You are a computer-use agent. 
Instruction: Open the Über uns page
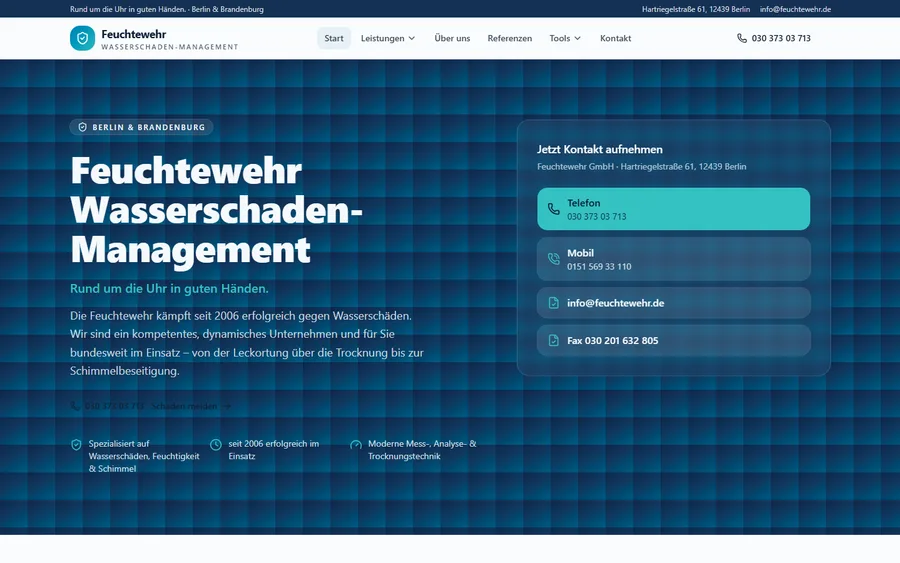(452, 38)
